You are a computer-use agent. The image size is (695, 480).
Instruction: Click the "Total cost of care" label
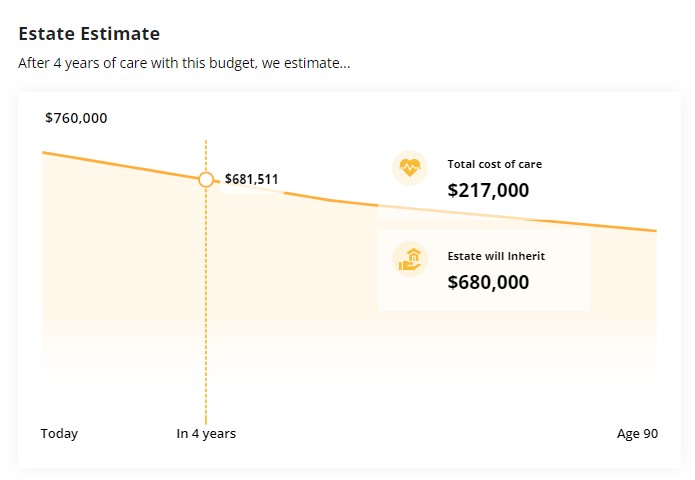(x=494, y=164)
